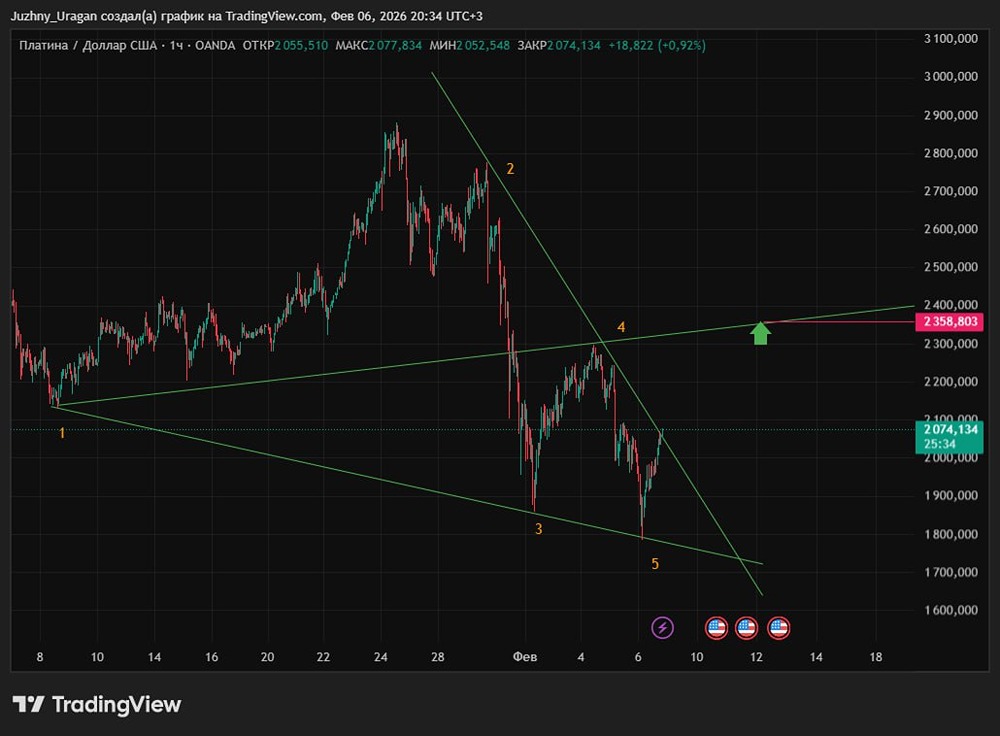Click the 2 500,000 price axis label
Viewport: 1000px width, 736px height.
coord(951,267)
